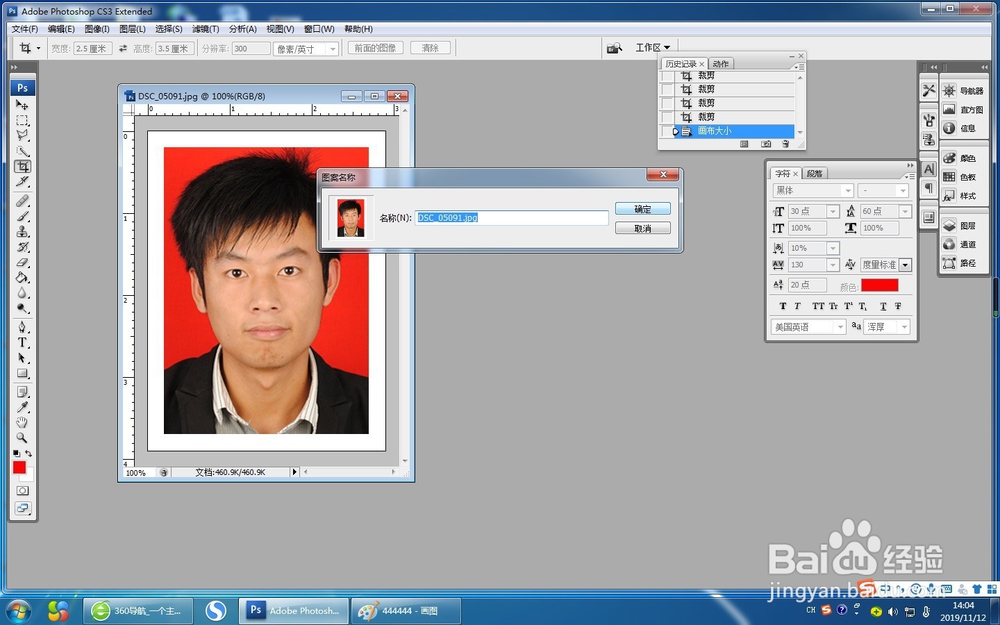
Task: Select the Rectangular Marquee tool
Action: [x=22, y=120]
